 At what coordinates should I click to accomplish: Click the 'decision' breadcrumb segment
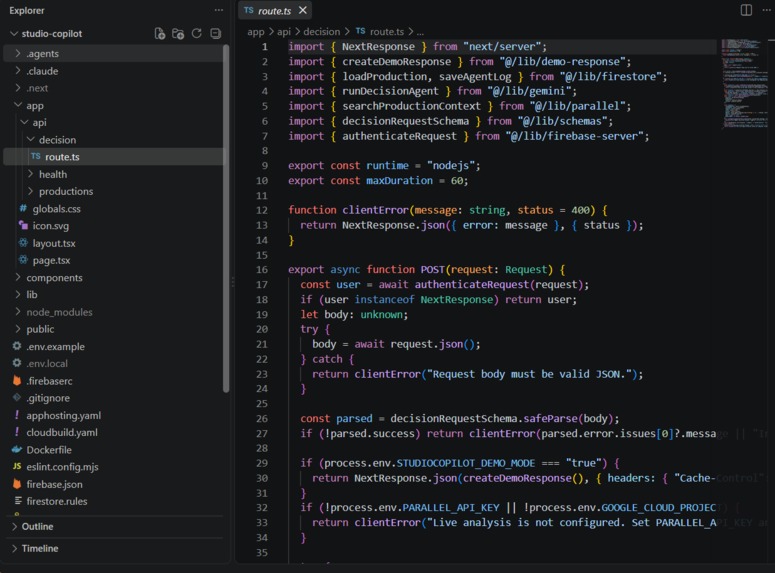[322, 32]
